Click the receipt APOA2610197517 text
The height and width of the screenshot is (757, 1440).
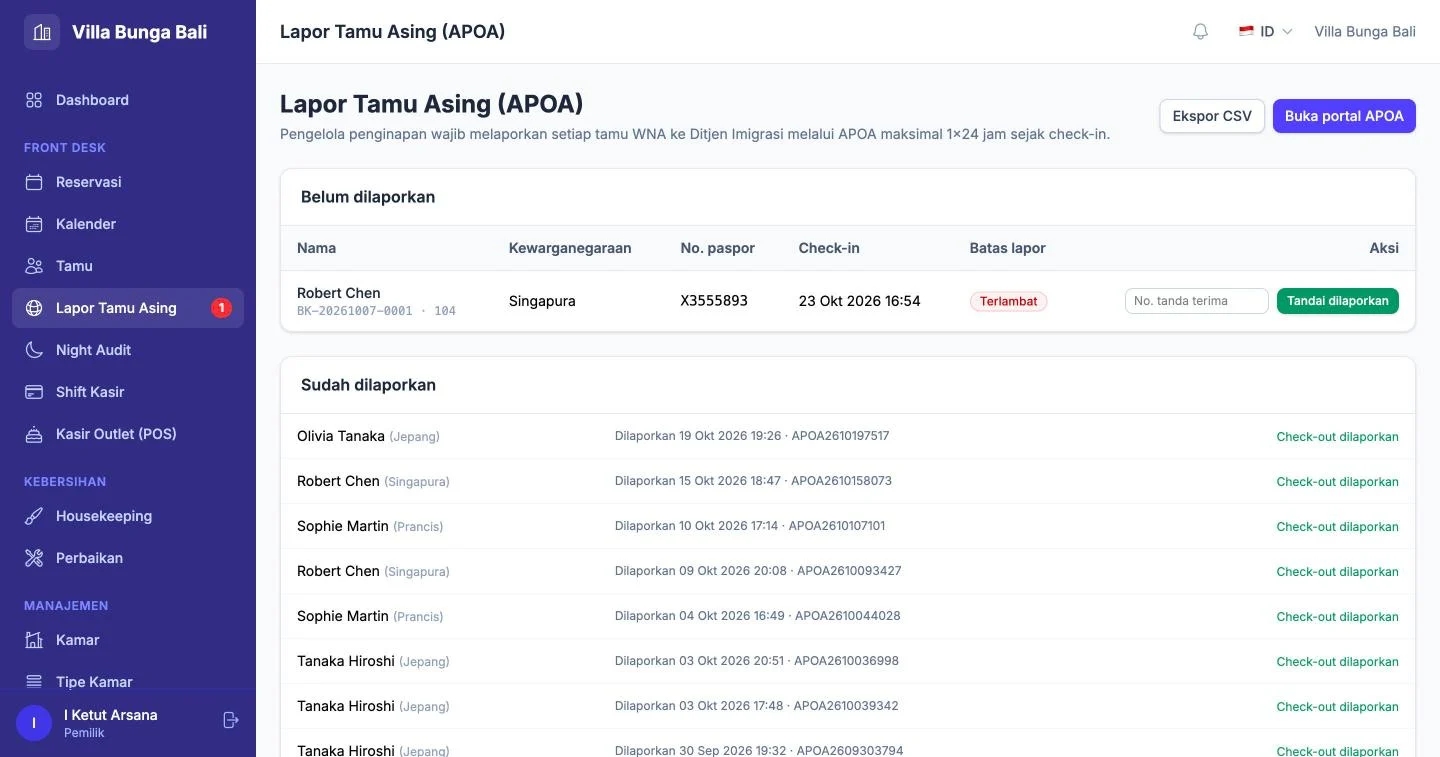pyautogui.click(x=840, y=436)
